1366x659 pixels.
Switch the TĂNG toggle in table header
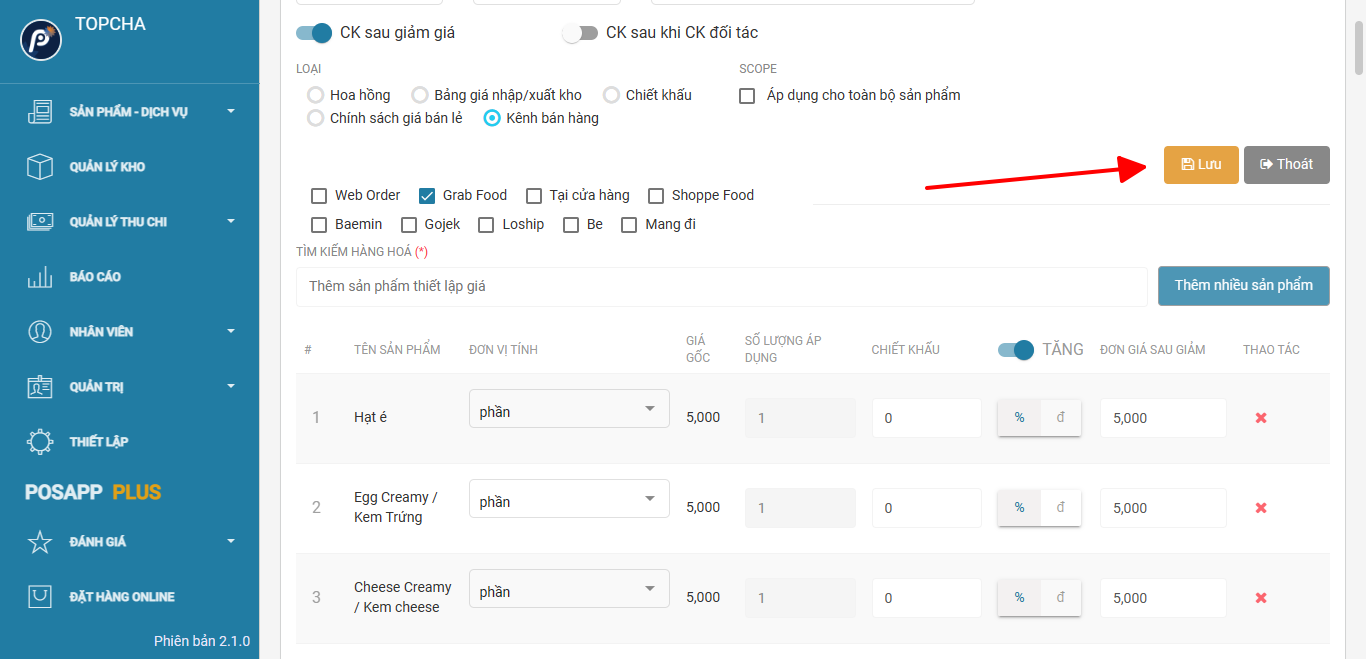(1016, 350)
